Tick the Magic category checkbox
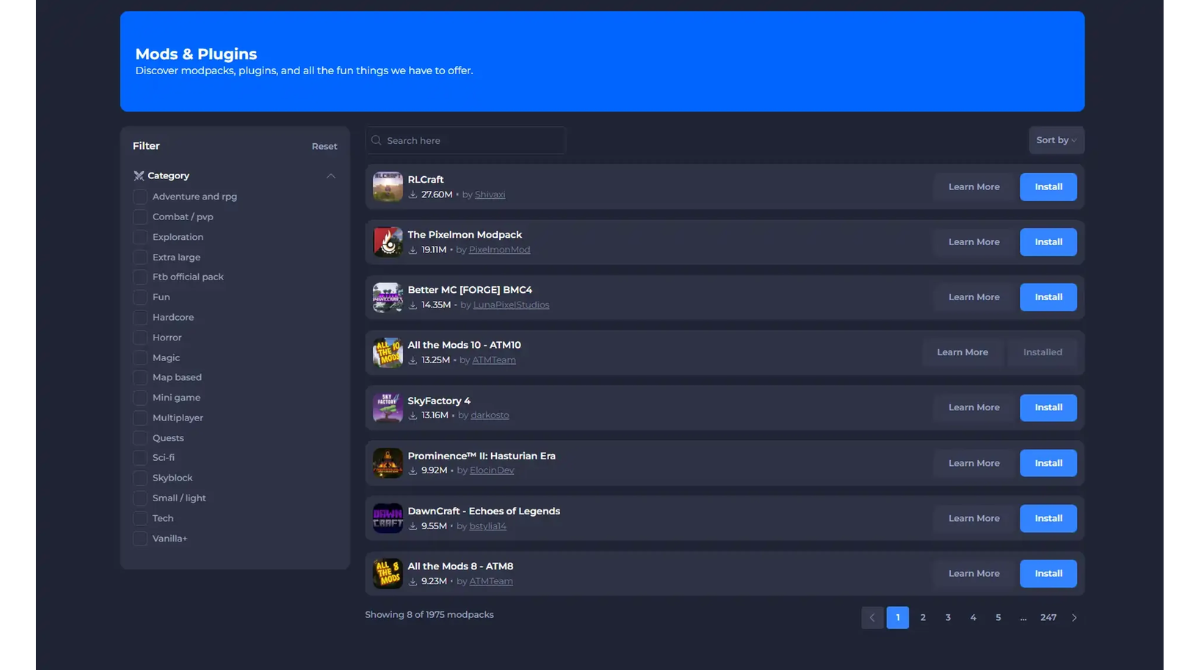1200x670 pixels. [x=140, y=357]
